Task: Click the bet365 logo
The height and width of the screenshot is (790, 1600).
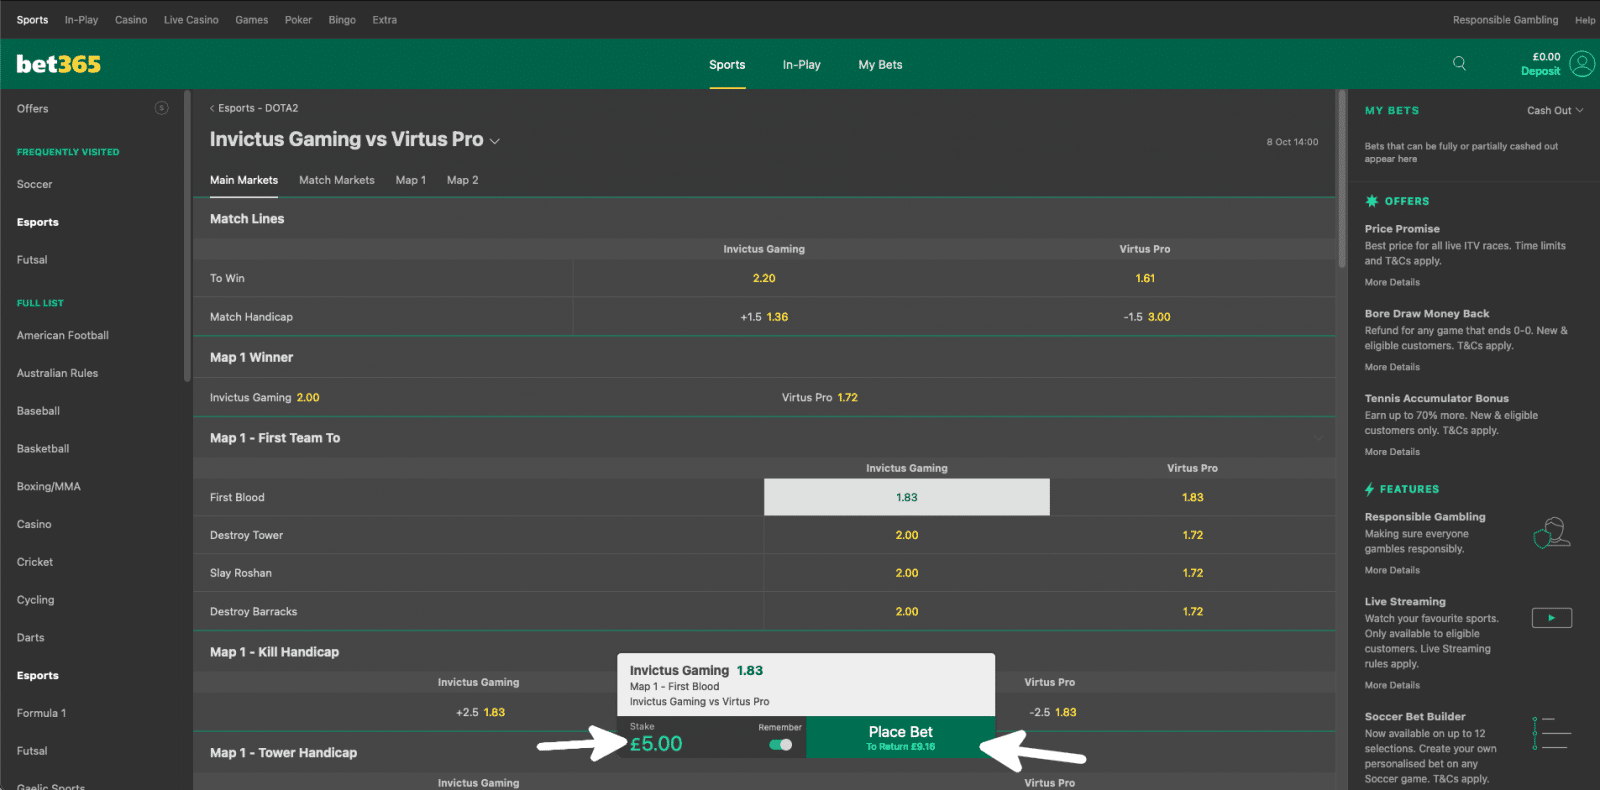Action: [58, 64]
